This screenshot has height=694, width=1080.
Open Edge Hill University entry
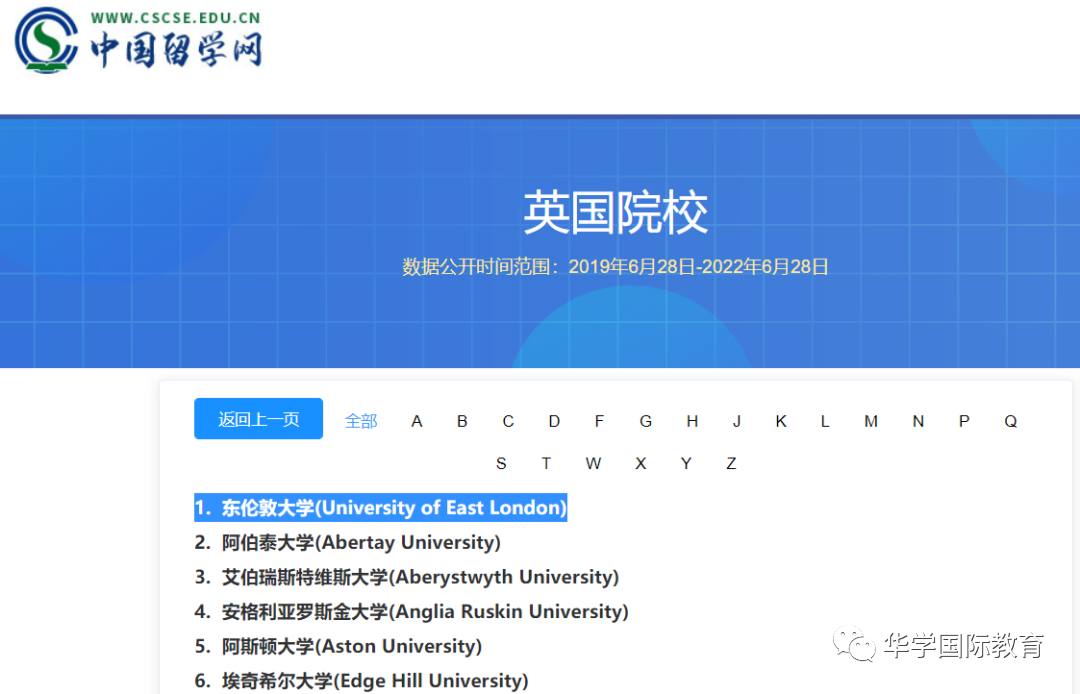click(x=361, y=681)
